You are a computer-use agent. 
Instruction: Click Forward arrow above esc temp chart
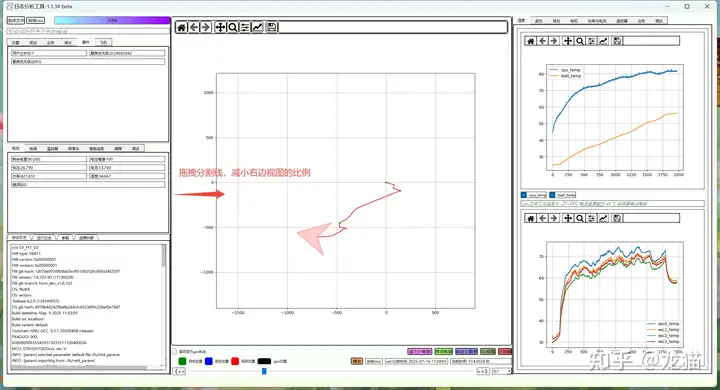pyautogui.click(x=554, y=218)
